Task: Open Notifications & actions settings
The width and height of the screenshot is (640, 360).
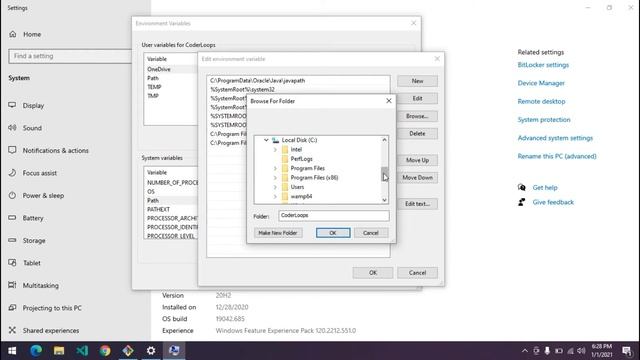Action: coord(56,150)
